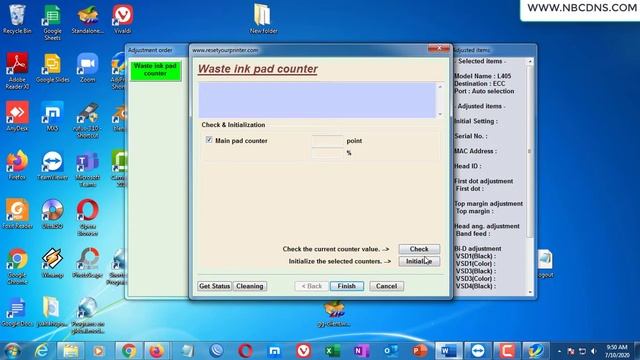Click the Cleaning button
The width and height of the screenshot is (640, 360).
pos(250,286)
